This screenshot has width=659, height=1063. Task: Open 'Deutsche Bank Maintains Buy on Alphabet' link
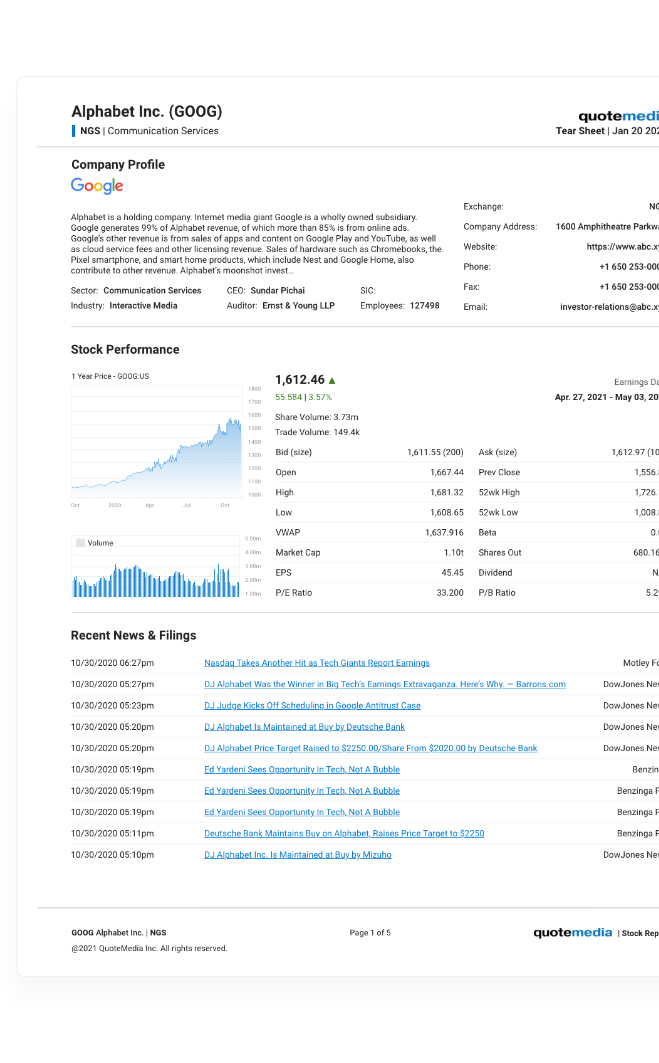click(344, 833)
